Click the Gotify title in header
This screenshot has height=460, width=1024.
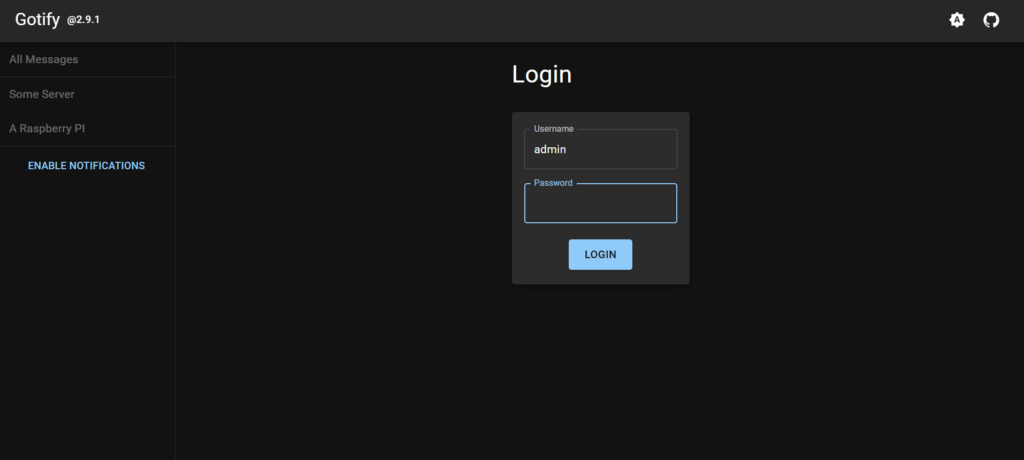click(x=37, y=20)
